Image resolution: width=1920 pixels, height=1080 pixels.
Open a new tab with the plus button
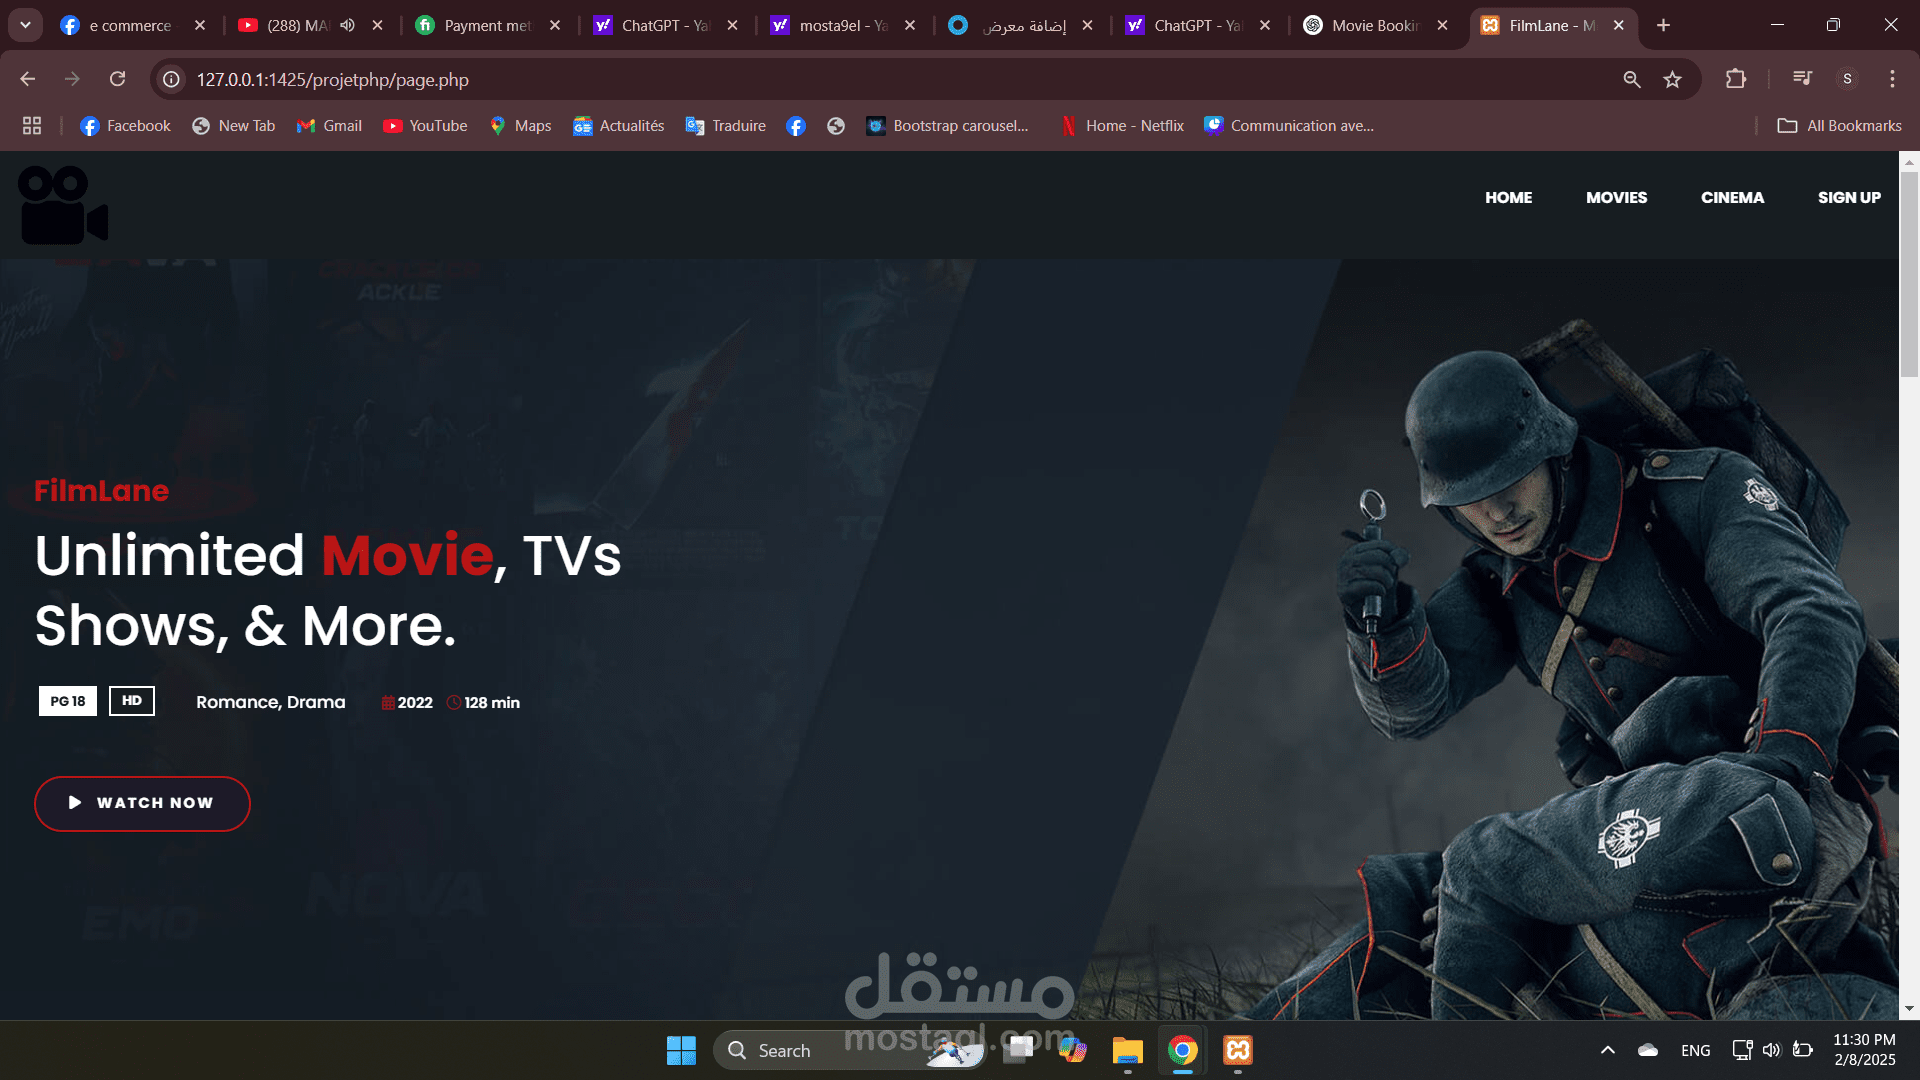point(1663,25)
